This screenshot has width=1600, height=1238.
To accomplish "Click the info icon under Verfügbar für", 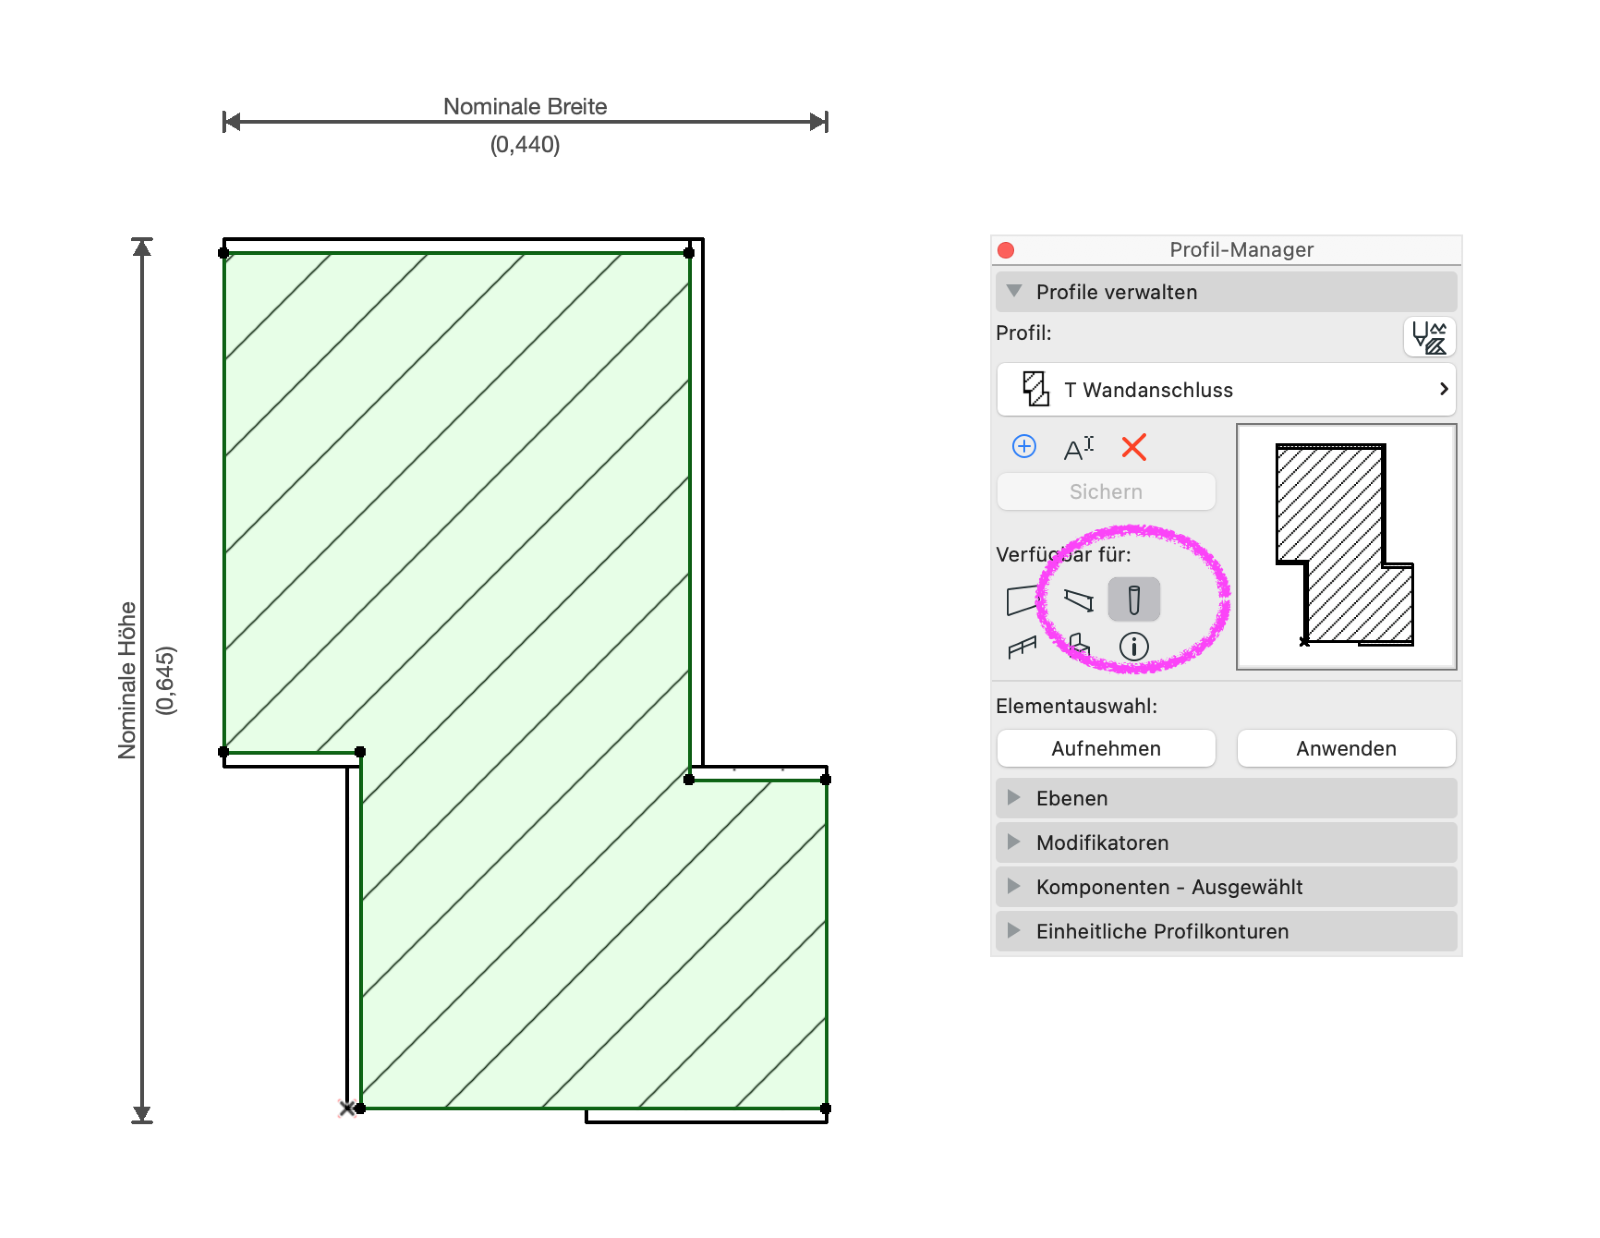I will click(1134, 646).
